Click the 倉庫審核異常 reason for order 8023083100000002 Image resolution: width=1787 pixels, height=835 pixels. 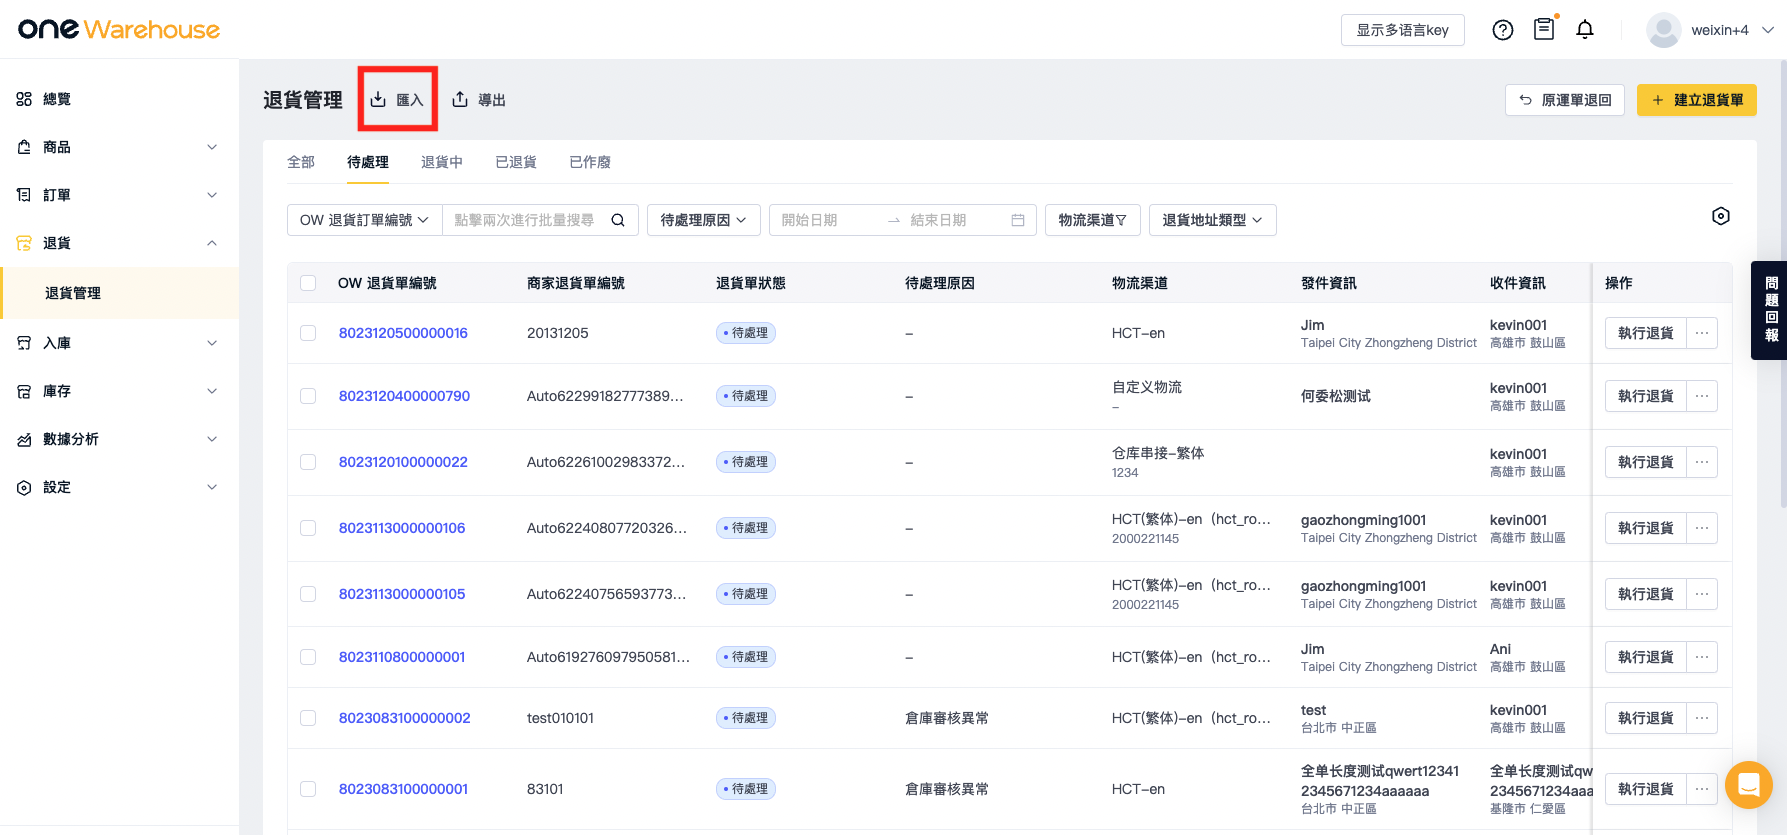tap(947, 718)
